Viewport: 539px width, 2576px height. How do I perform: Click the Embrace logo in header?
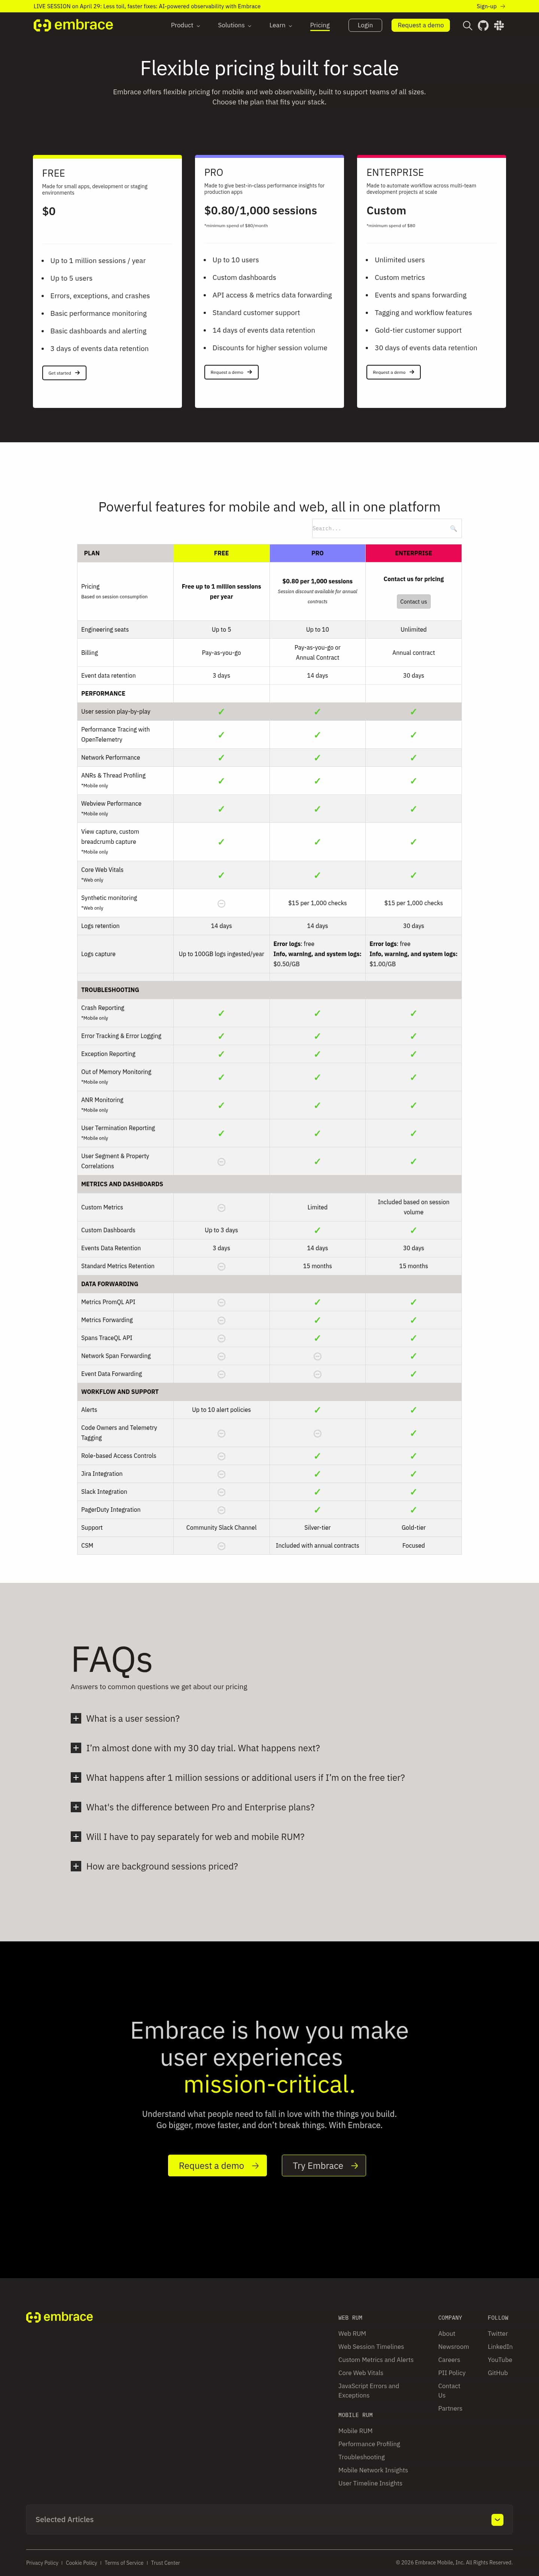(x=73, y=25)
